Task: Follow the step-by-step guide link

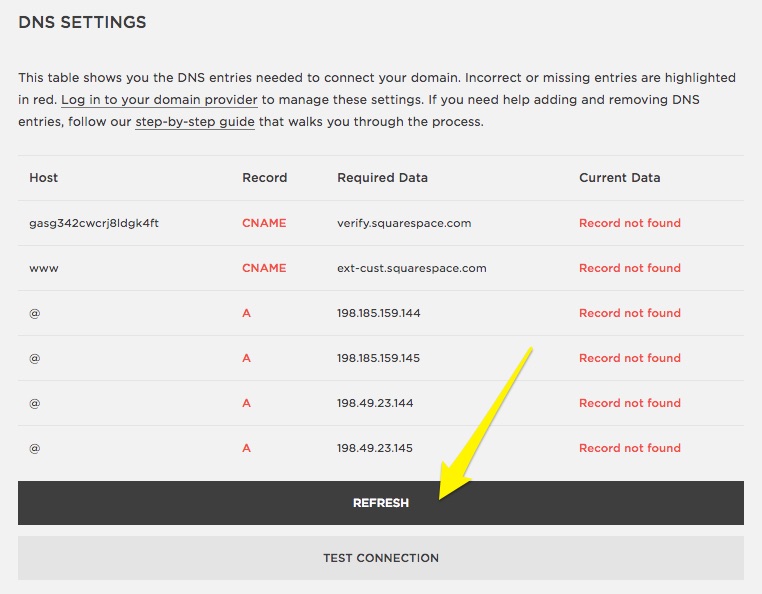Action: (x=195, y=122)
